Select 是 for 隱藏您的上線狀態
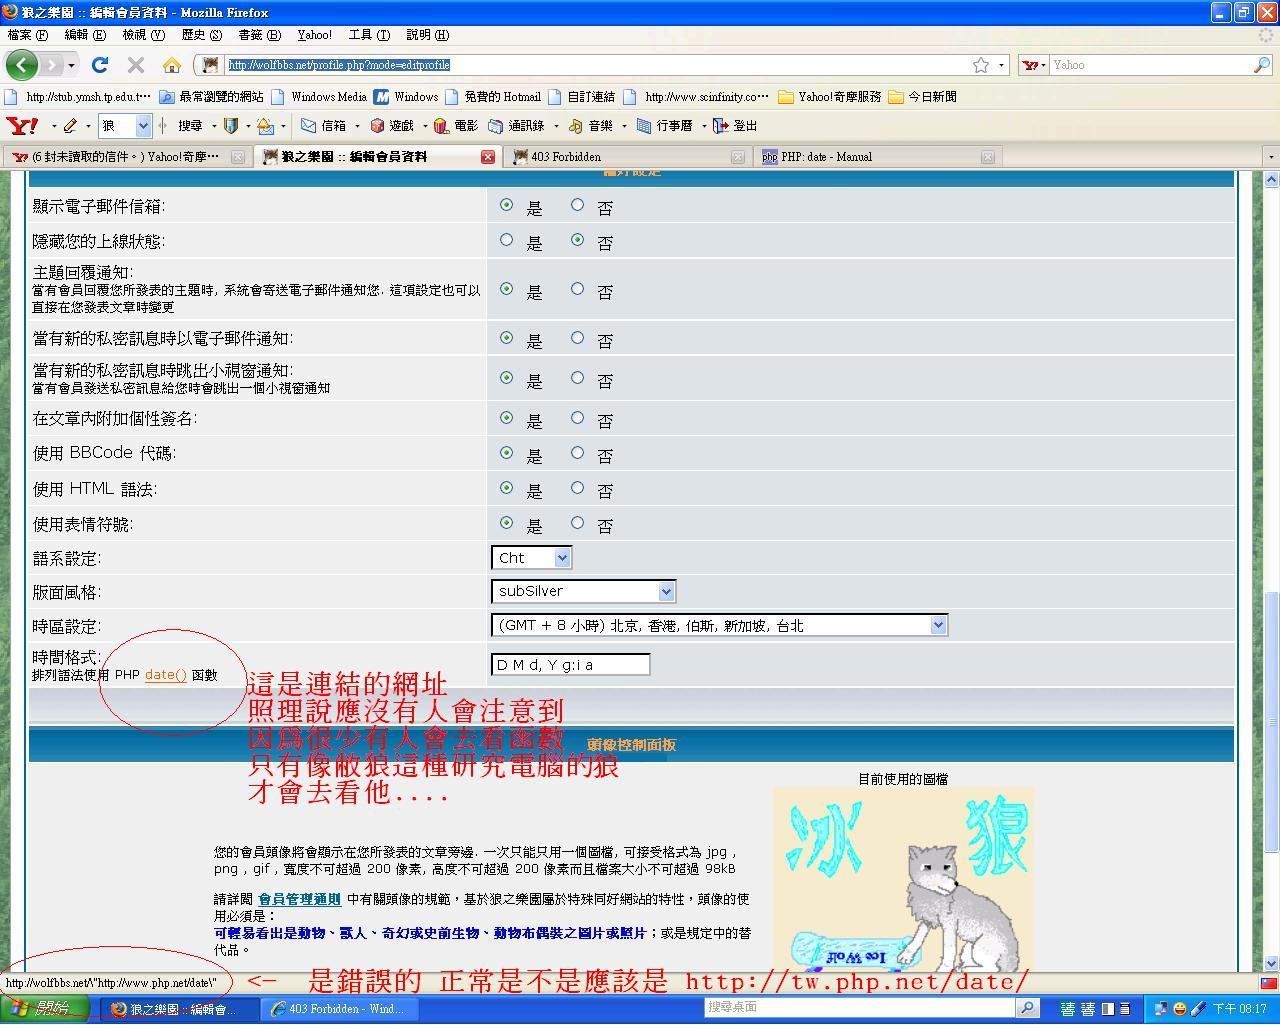The height and width of the screenshot is (1025, 1280). (506, 240)
